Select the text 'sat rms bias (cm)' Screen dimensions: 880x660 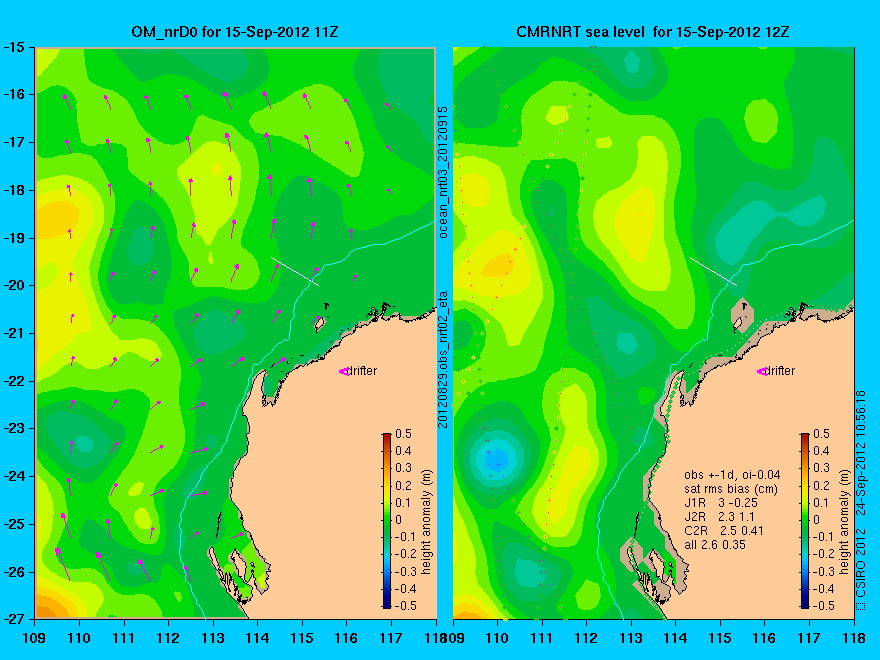click(x=731, y=489)
